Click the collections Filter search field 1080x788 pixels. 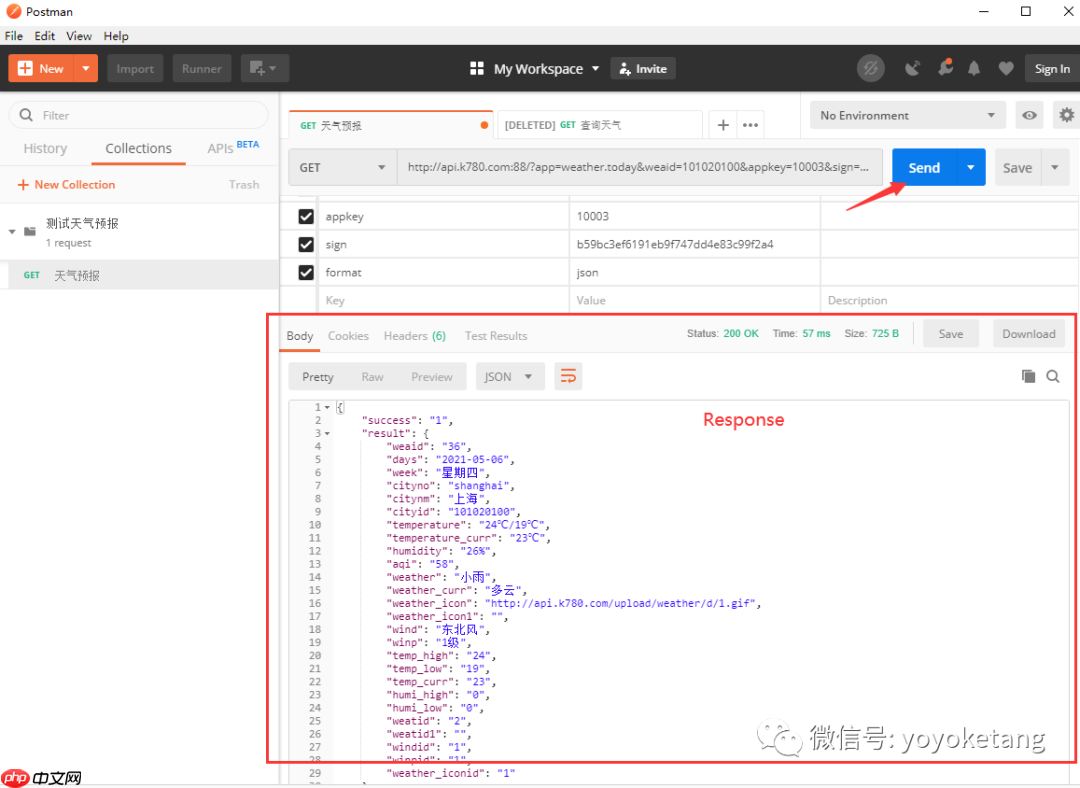138,115
